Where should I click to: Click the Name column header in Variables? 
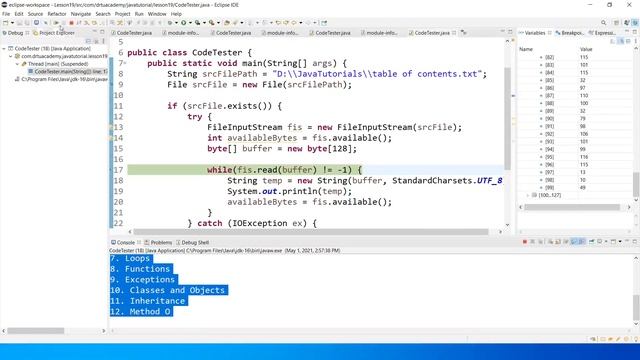(526, 49)
